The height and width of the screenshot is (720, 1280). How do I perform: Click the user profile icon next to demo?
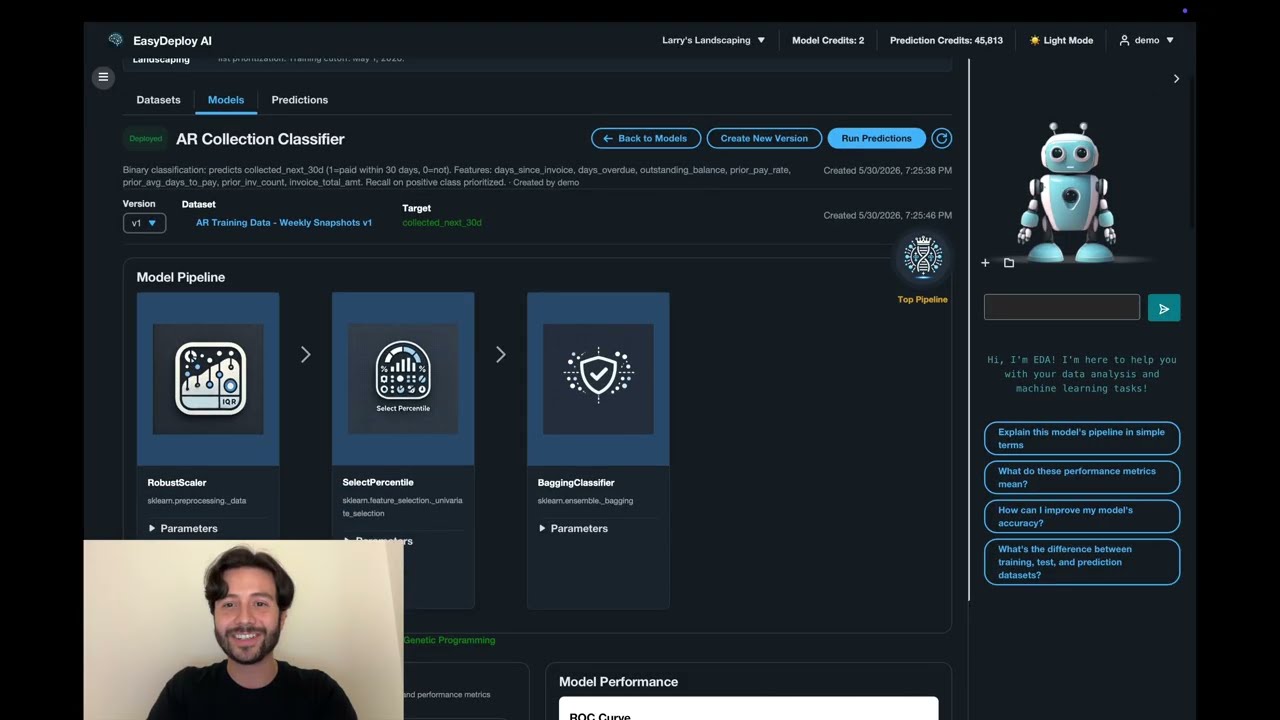[x=1124, y=40]
